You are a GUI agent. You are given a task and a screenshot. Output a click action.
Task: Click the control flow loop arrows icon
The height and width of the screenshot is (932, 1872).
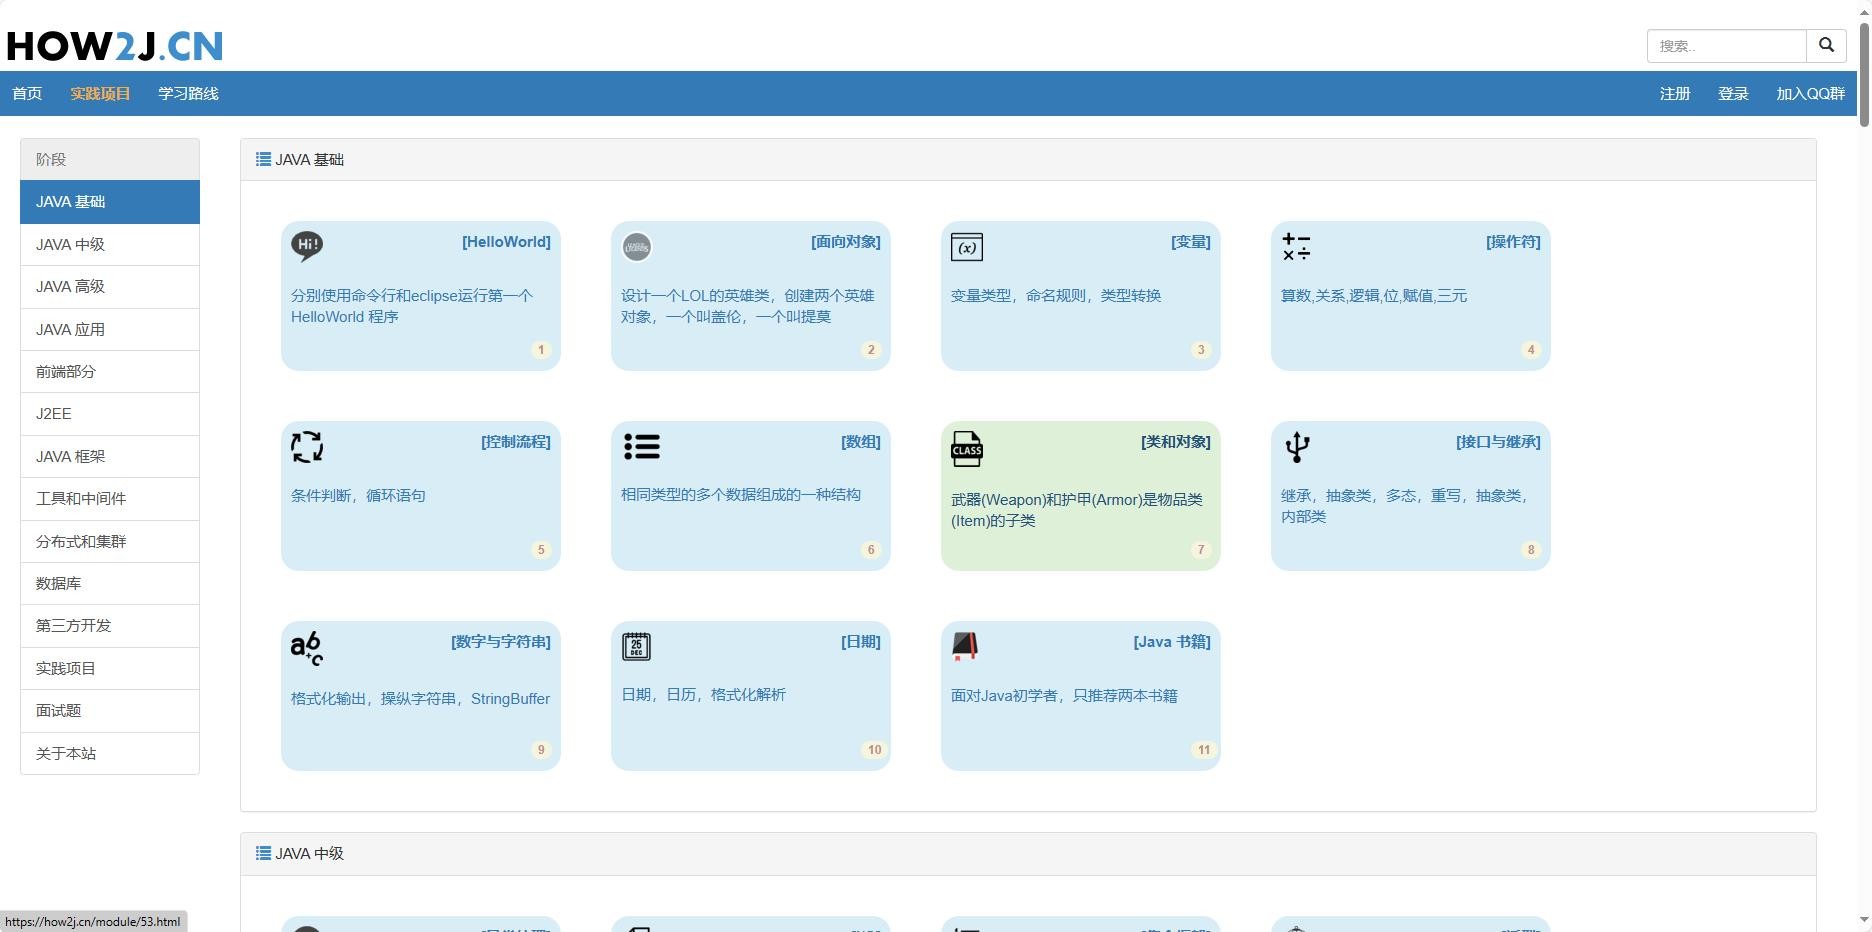click(307, 446)
